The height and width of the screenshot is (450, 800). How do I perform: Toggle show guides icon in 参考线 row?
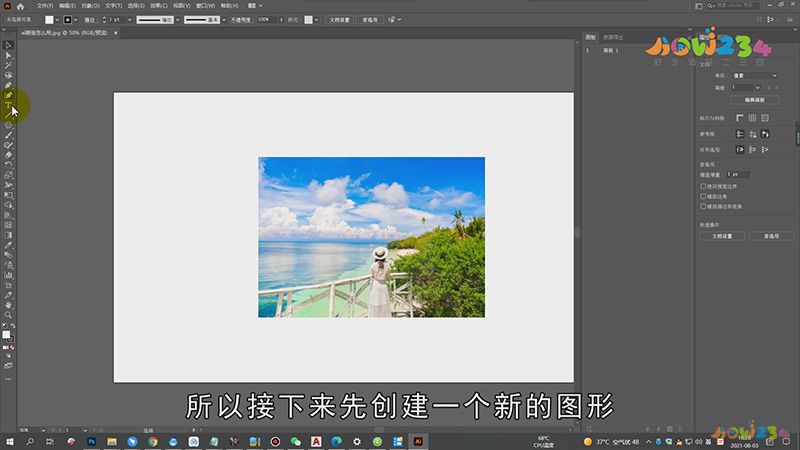click(740, 134)
